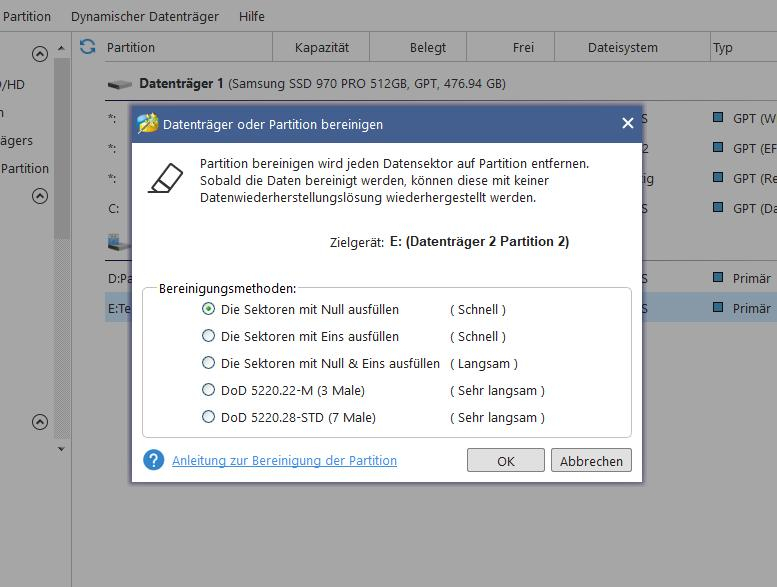Toggle the lower sidebar section chevron
Viewport: 777px width, 587px height.
(40, 422)
